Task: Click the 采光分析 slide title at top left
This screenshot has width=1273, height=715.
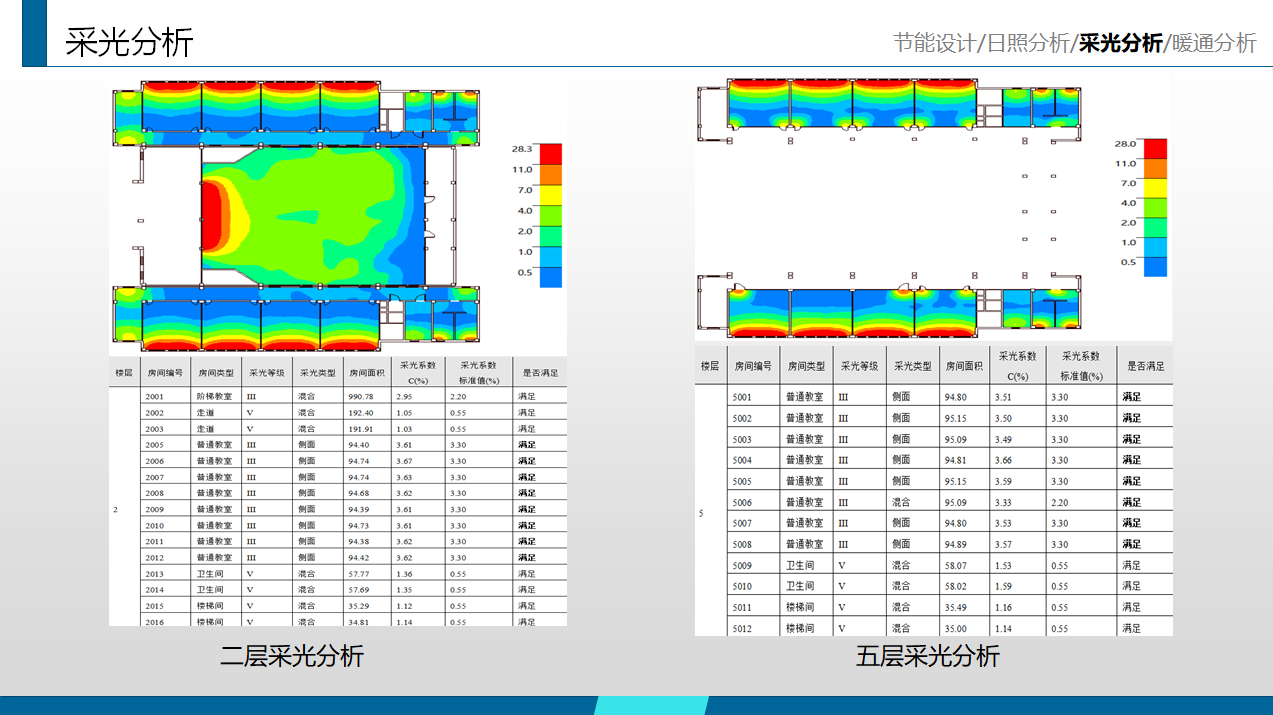Action: 129,43
